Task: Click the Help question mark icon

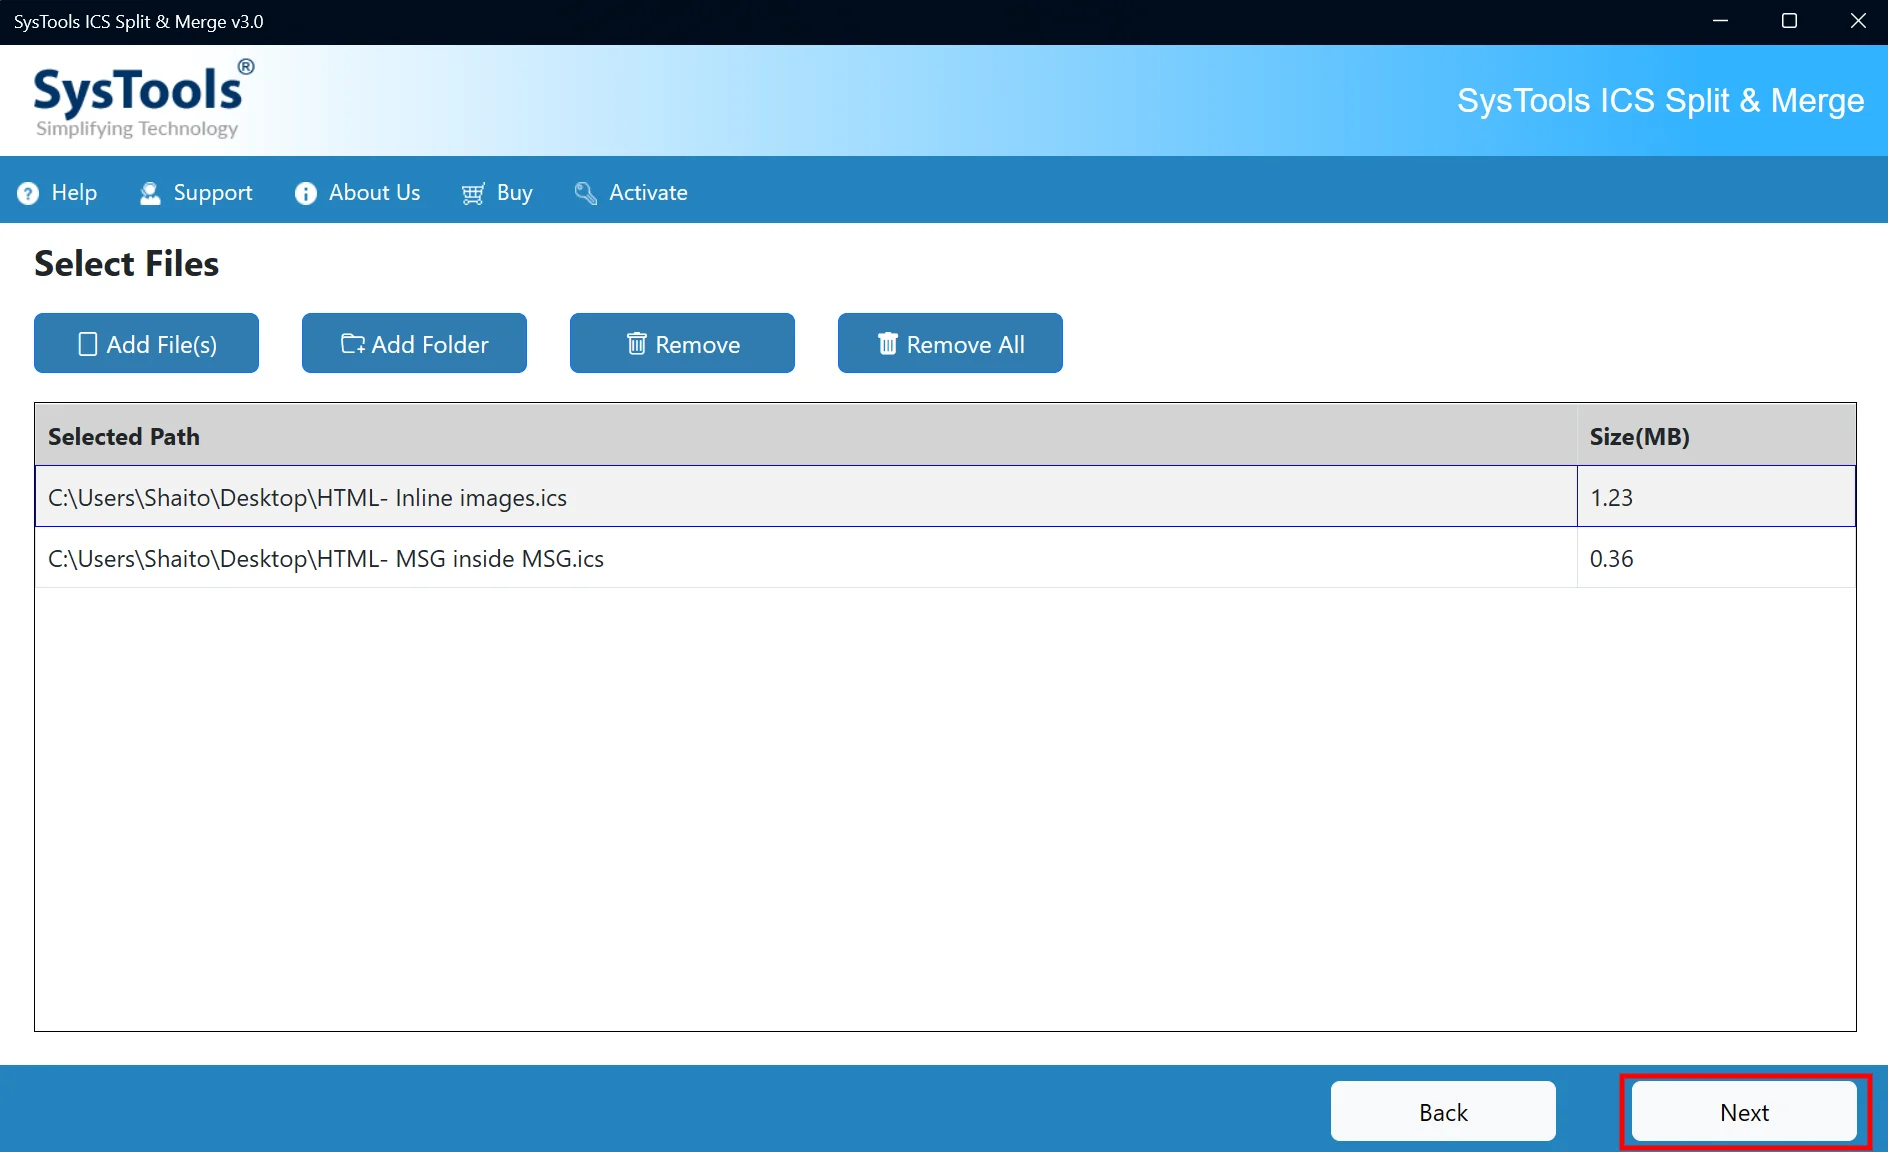Action: (x=28, y=193)
